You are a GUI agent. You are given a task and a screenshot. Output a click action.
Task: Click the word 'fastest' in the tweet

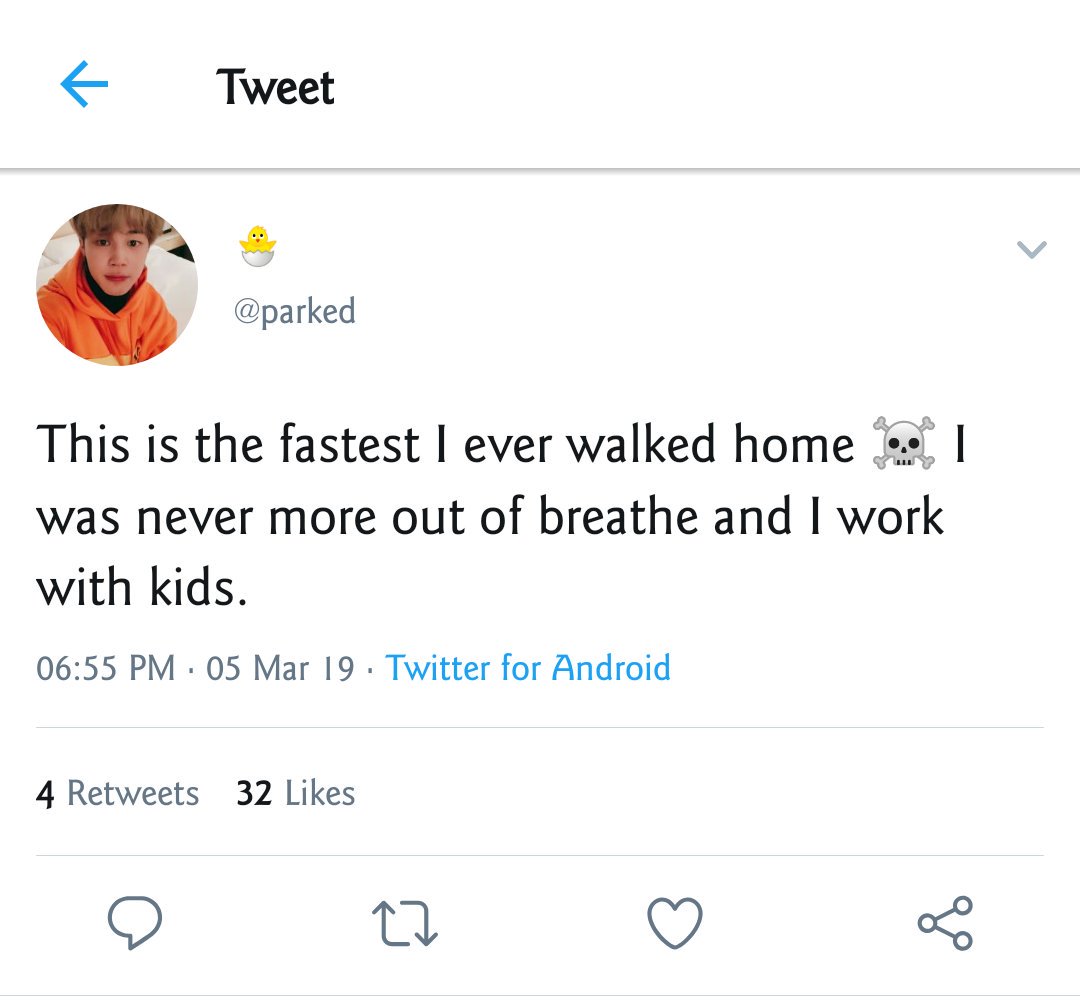coord(350,444)
